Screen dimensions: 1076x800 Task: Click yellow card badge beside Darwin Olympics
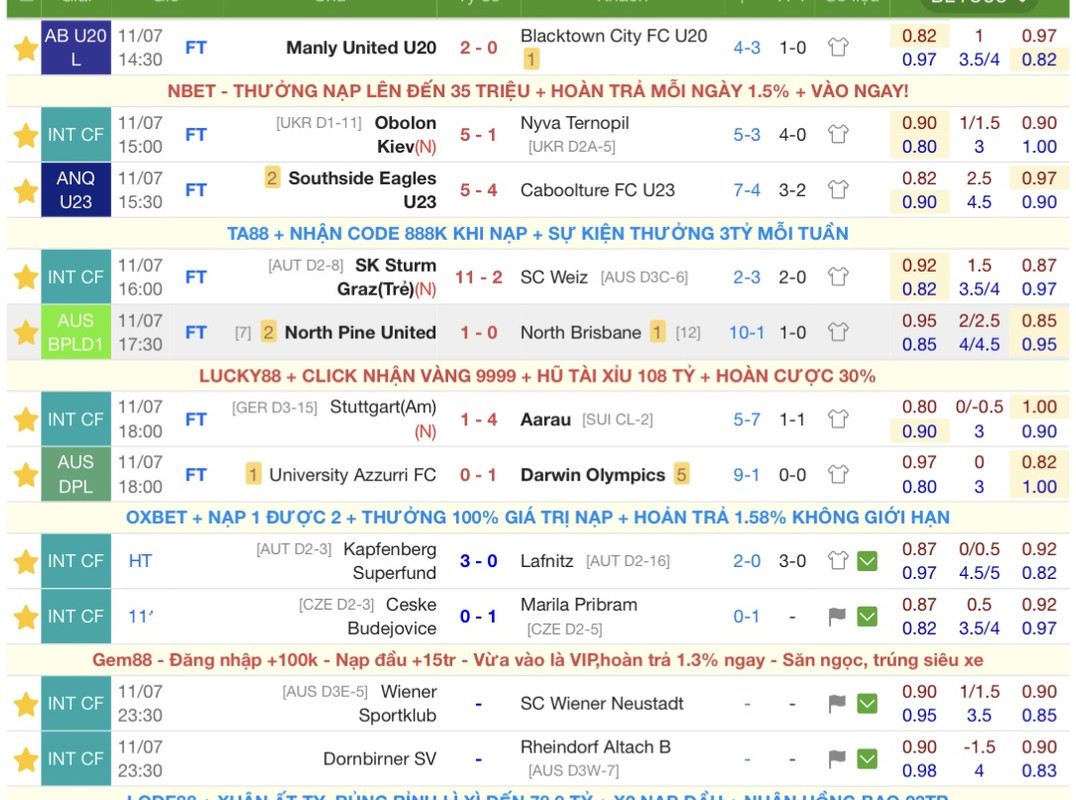pyautogui.click(x=681, y=474)
